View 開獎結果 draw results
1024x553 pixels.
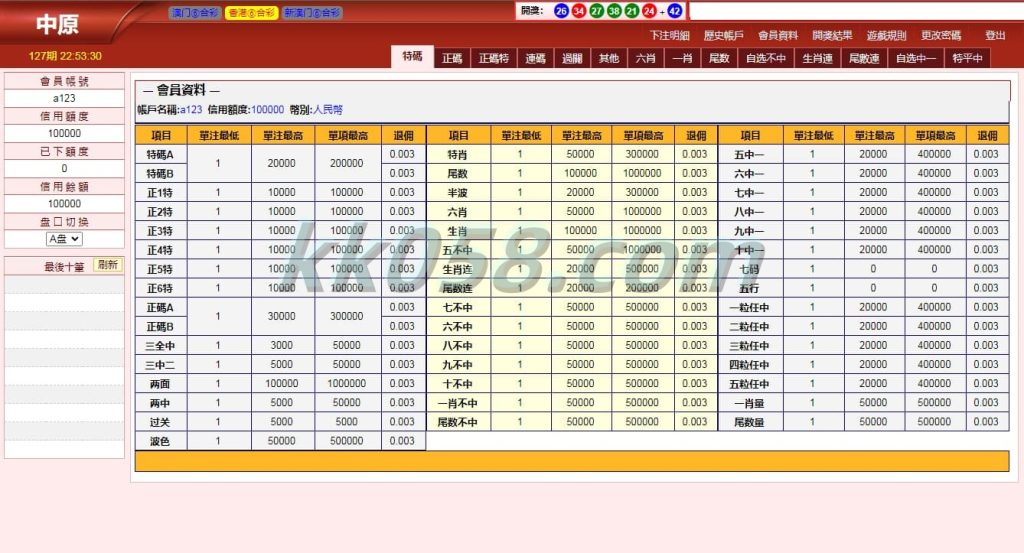[833, 35]
